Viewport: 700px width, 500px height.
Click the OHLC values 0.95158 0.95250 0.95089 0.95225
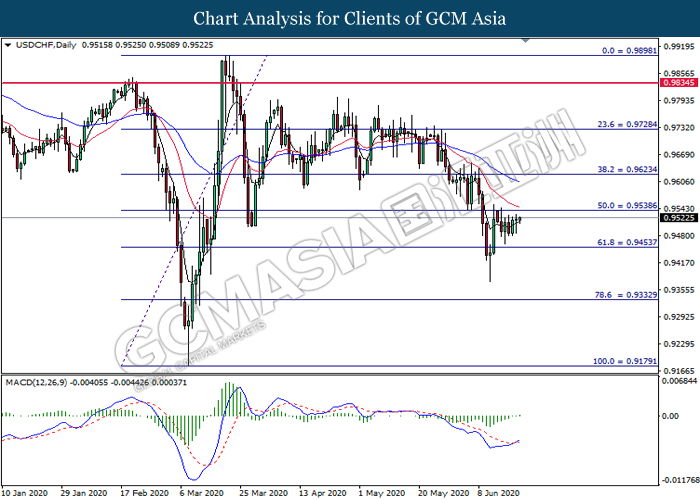tap(148, 45)
